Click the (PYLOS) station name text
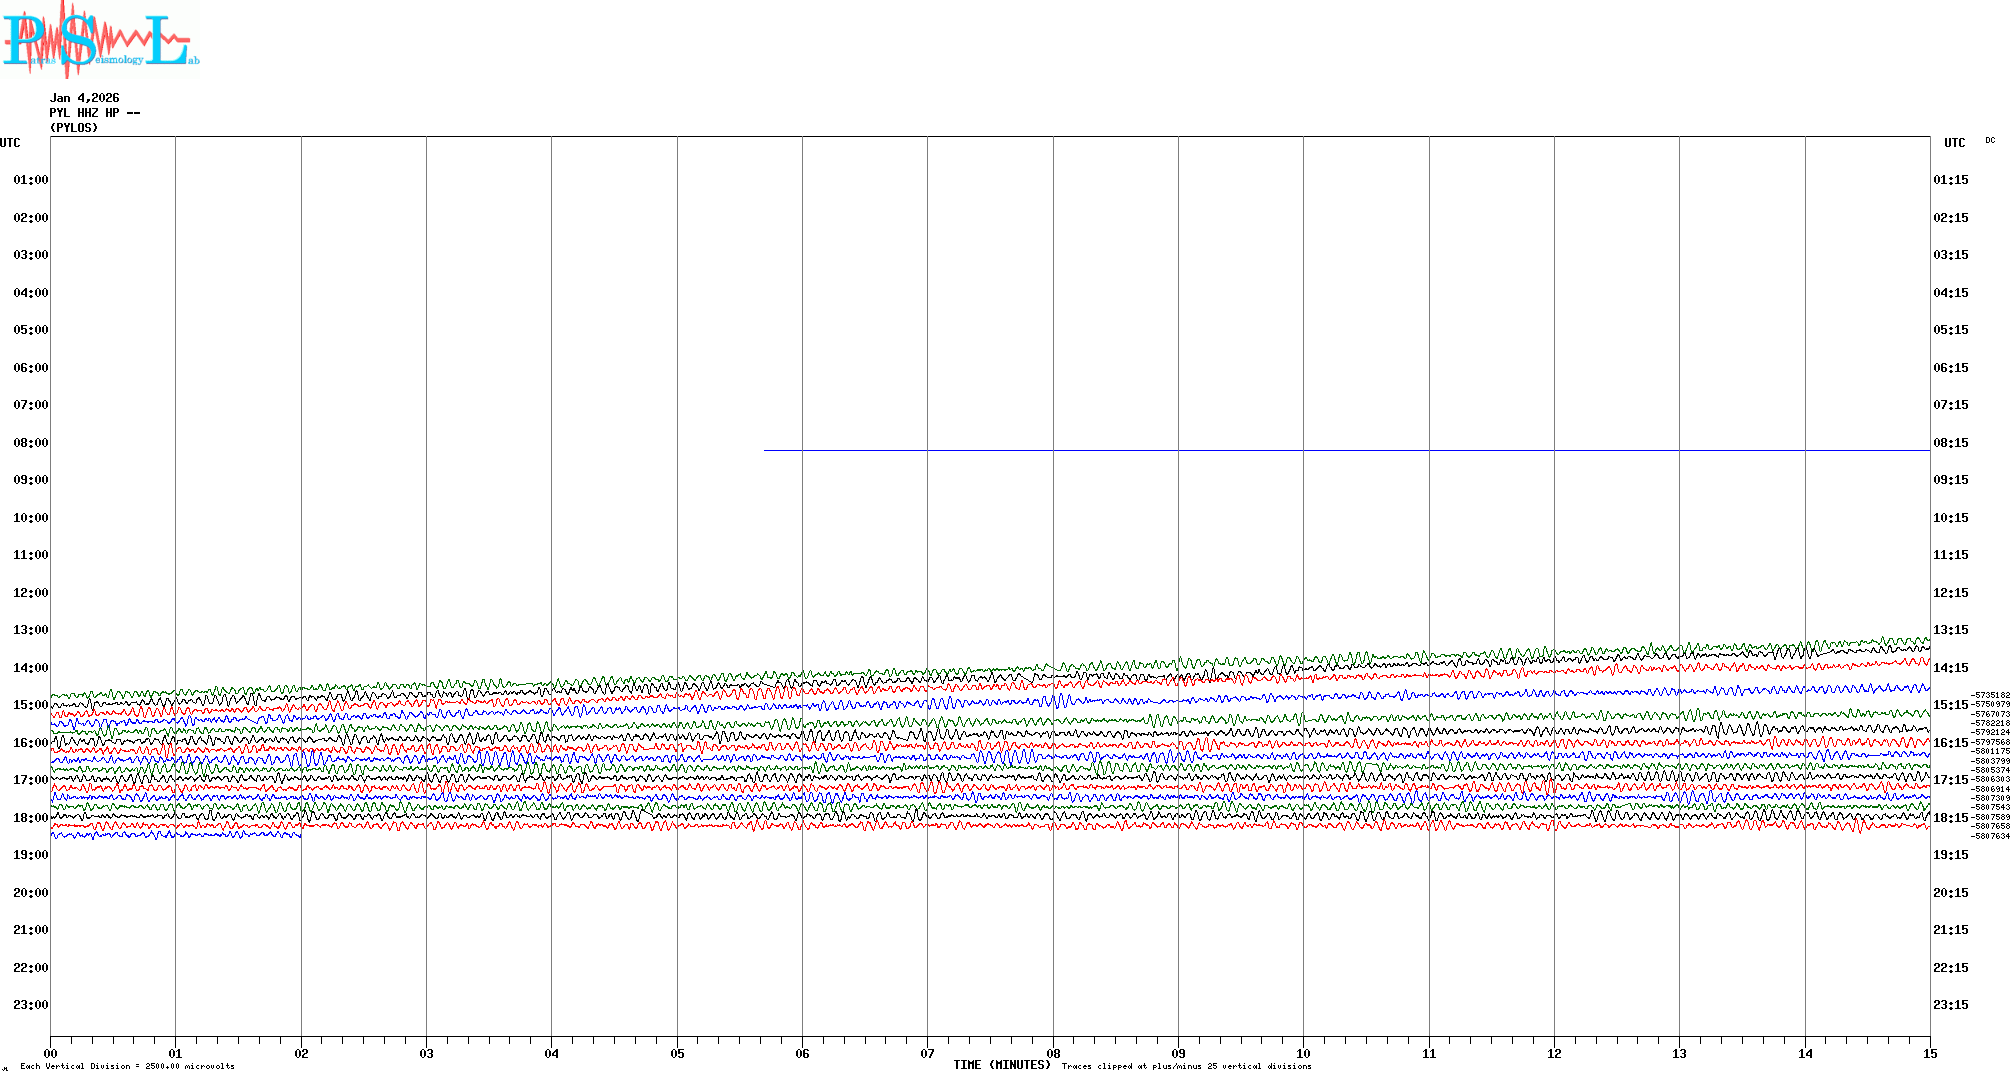2010x1080 pixels. point(74,128)
